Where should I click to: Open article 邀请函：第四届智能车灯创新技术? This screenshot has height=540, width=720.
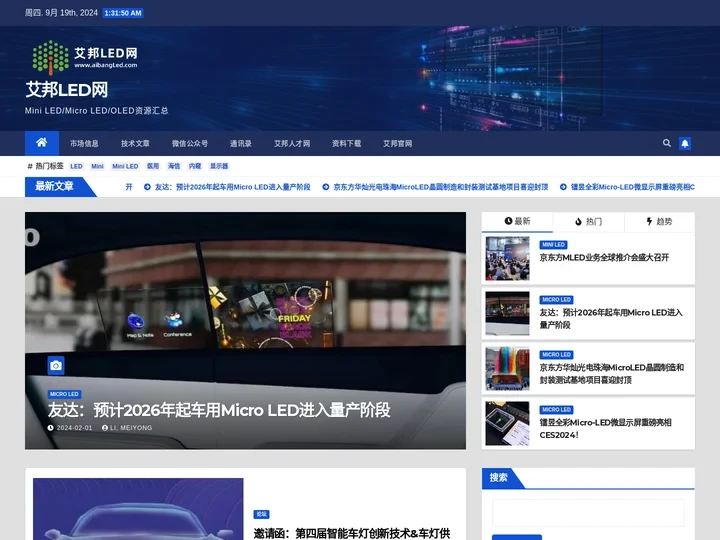(352, 533)
